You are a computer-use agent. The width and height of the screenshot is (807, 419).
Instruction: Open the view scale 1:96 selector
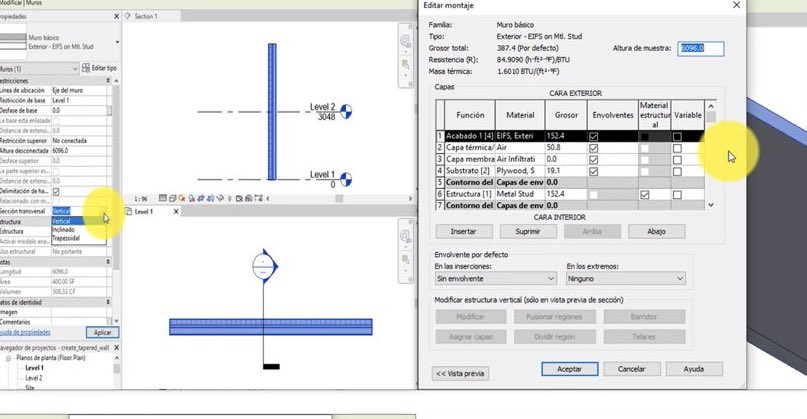[x=141, y=199]
